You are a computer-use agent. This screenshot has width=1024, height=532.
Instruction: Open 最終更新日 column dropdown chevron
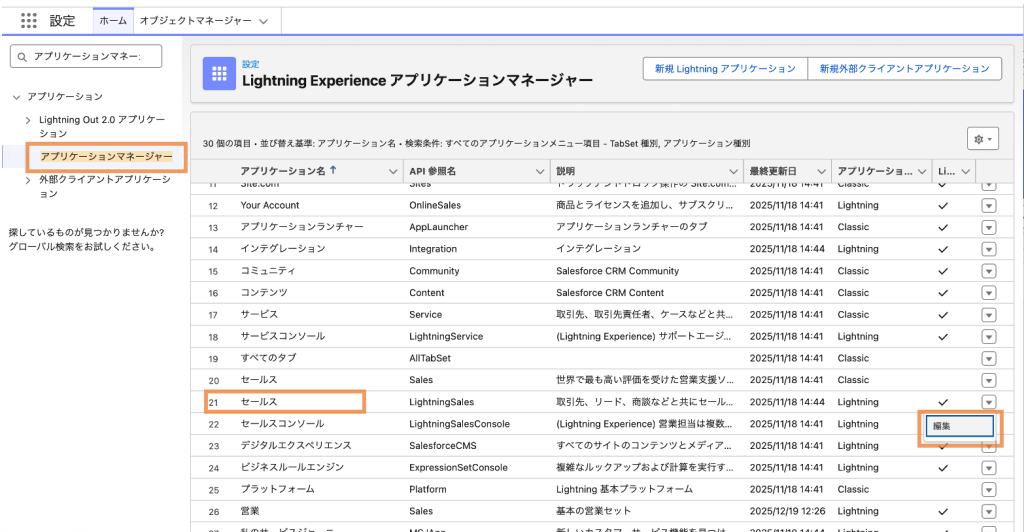(822, 172)
